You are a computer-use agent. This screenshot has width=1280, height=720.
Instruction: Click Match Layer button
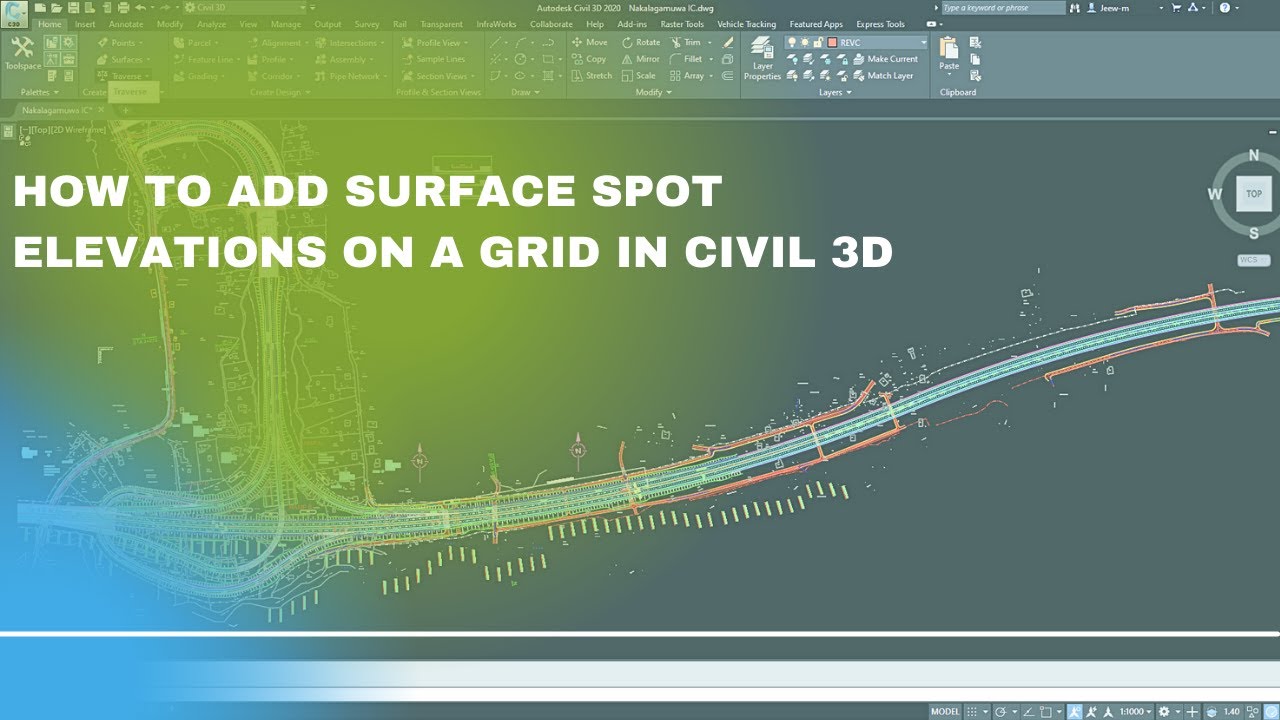pos(883,75)
